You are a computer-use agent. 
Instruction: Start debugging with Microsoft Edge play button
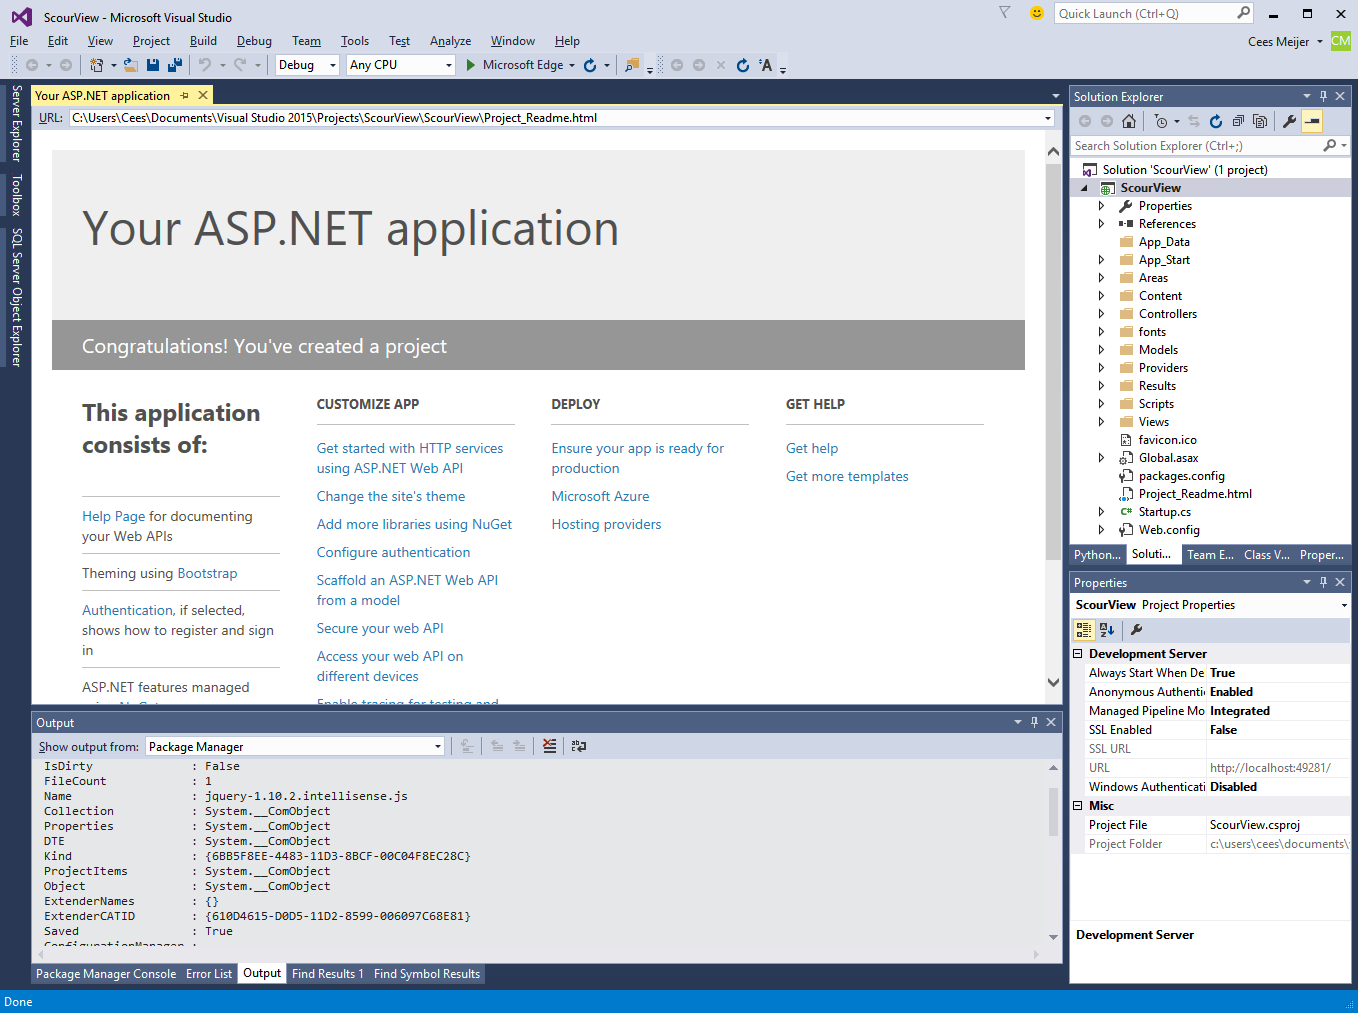[x=471, y=65]
